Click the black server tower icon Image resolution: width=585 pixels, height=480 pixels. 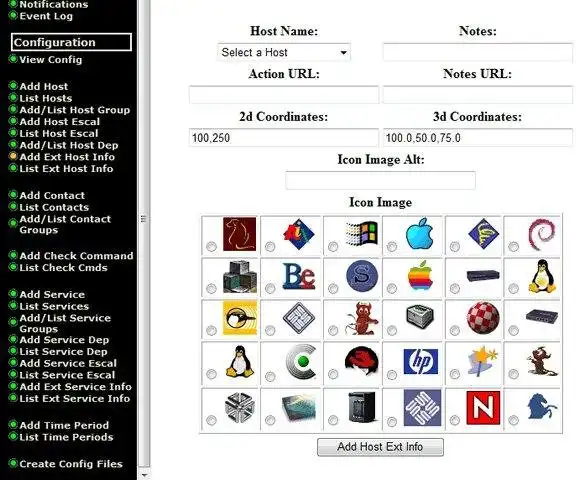point(362,407)
